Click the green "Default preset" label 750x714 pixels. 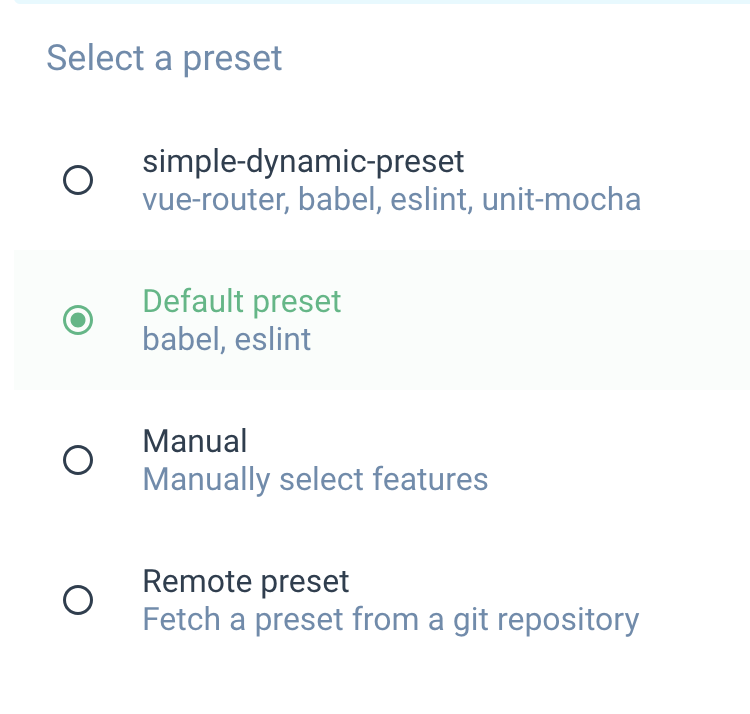(241, 301)
